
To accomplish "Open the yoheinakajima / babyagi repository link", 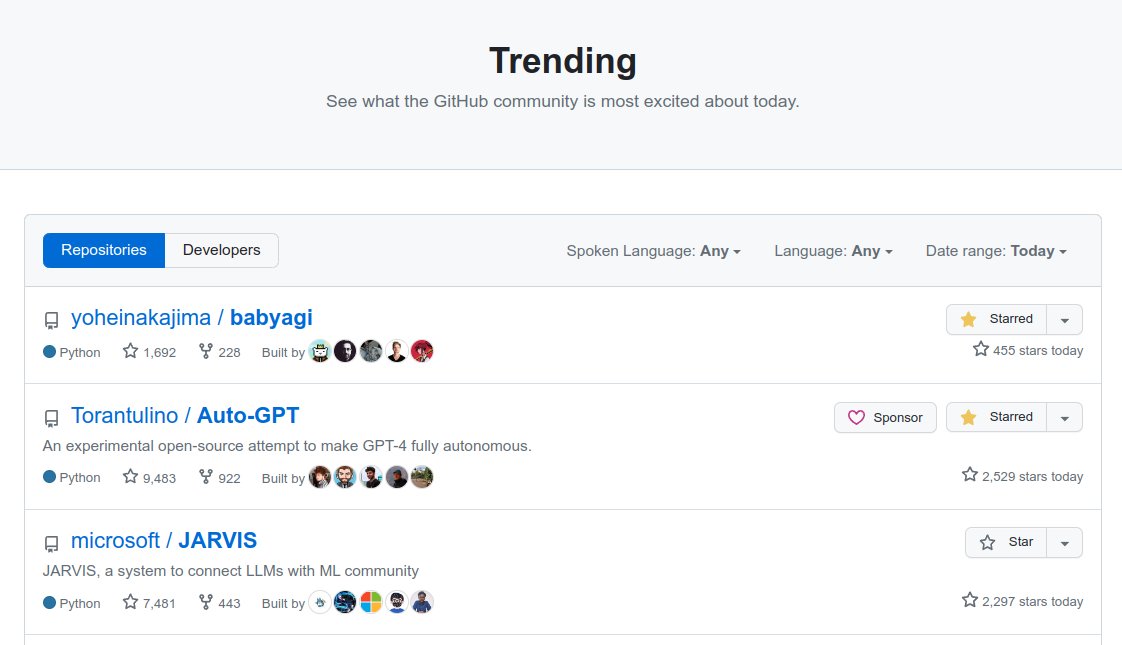I will 192,317.
